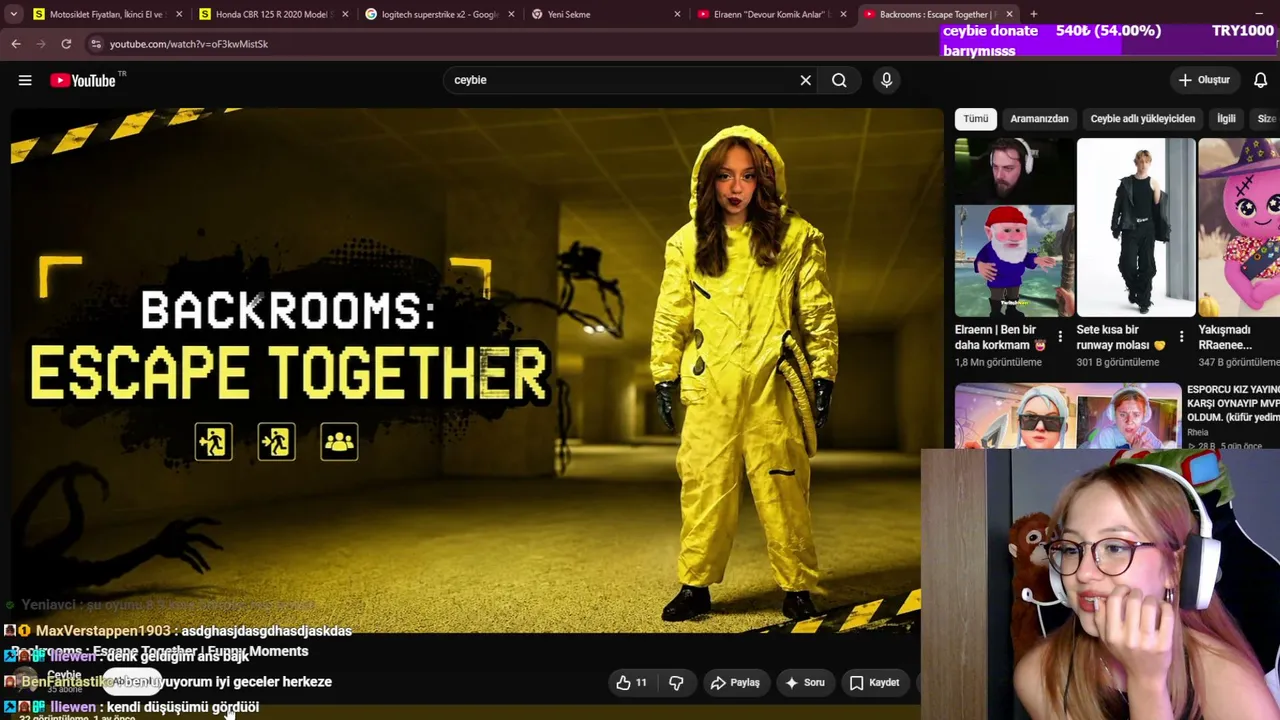Viewport: 1280px width, 720px height.
Task: Open the Elraenn Ben bir daha korkmam title
Action: 1000,337
